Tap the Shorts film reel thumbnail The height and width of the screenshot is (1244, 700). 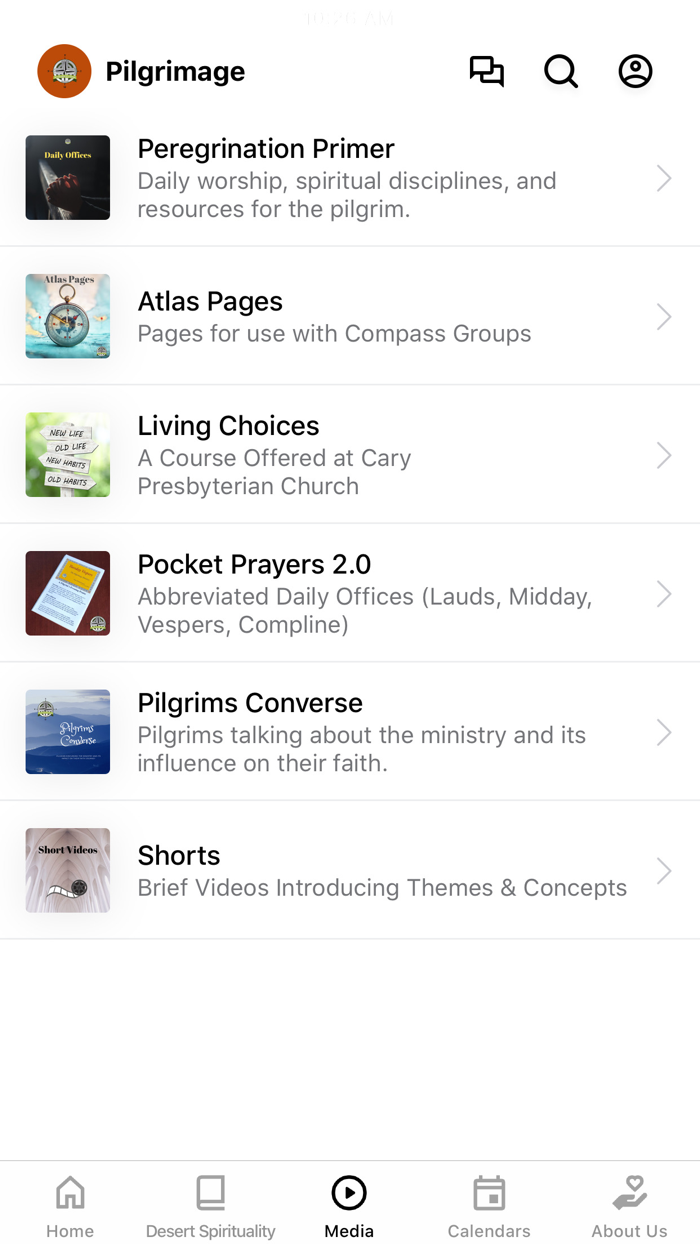coord(67,870)
